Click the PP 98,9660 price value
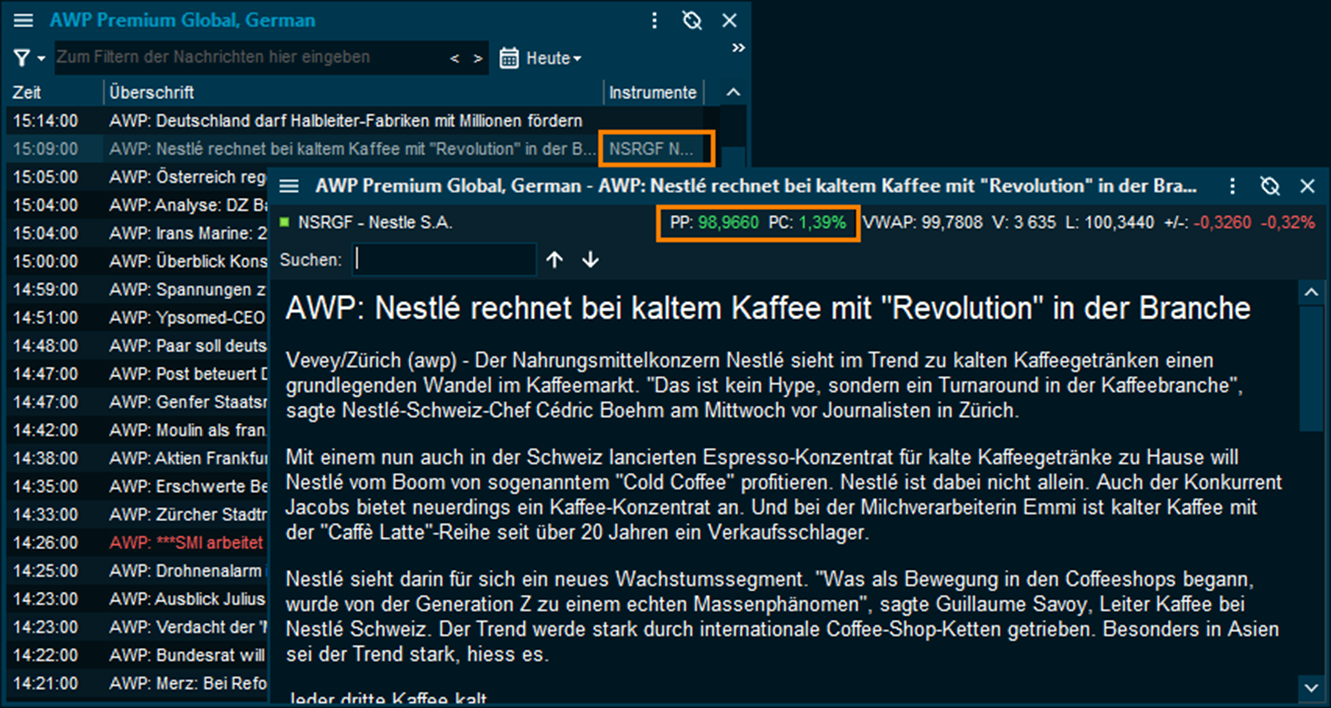 [x=713, y=223]
